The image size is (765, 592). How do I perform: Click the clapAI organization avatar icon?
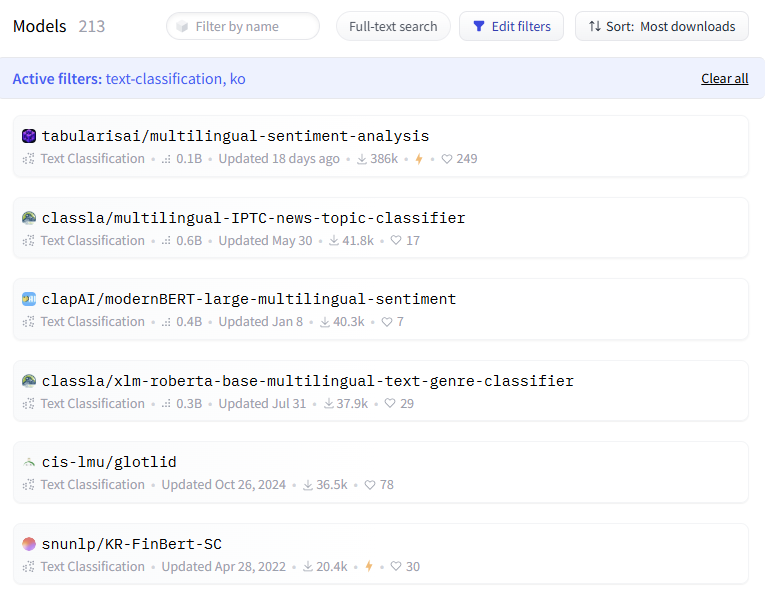click(29, 299)
